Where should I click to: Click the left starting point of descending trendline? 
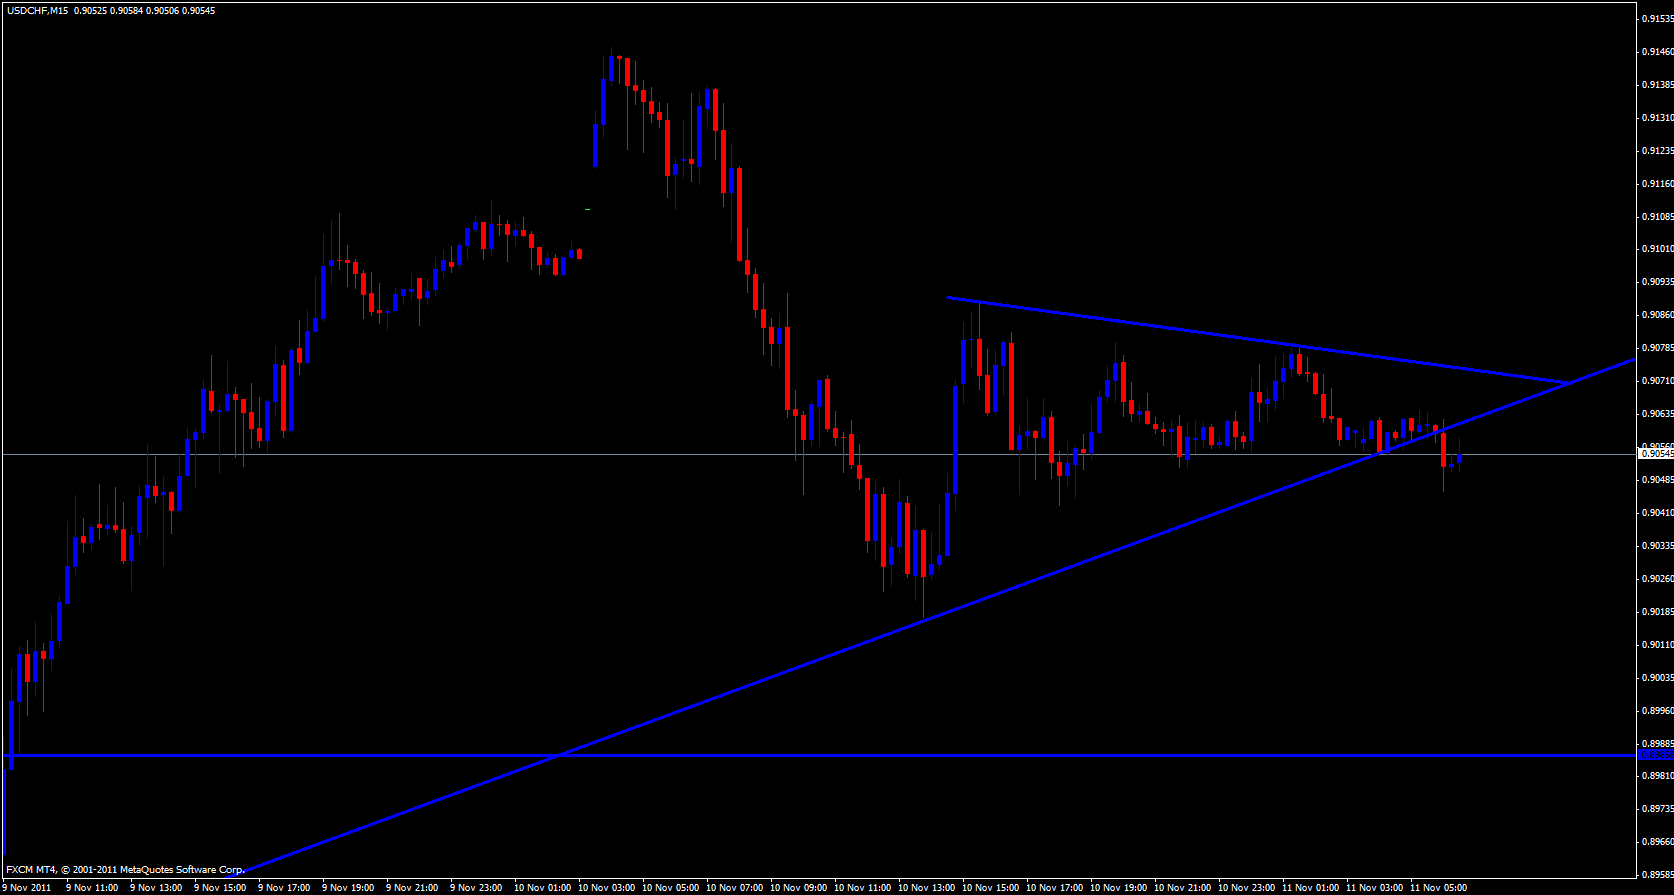coord(948,297)
